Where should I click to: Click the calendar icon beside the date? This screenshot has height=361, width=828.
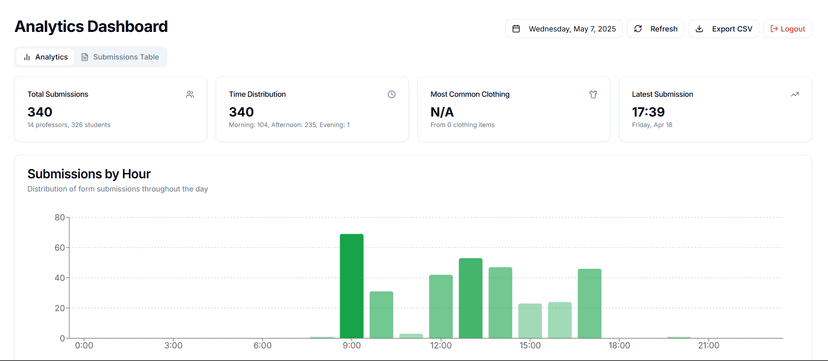[x=516, y=29]
